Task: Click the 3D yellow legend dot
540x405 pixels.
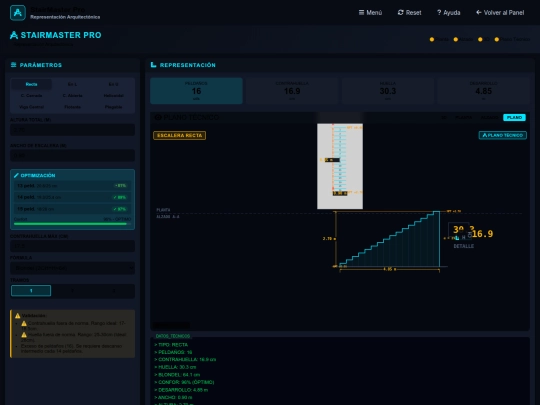Action: click(480, 39)
